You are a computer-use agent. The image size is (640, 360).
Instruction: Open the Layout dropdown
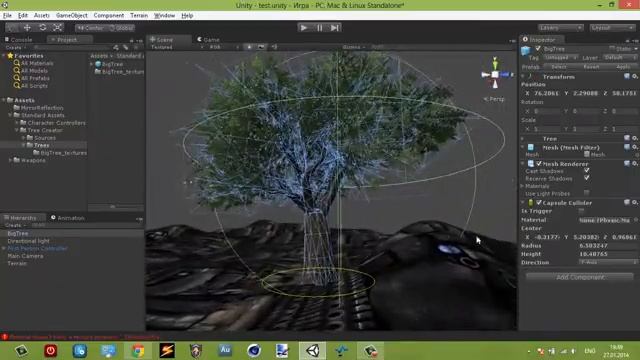612,28
